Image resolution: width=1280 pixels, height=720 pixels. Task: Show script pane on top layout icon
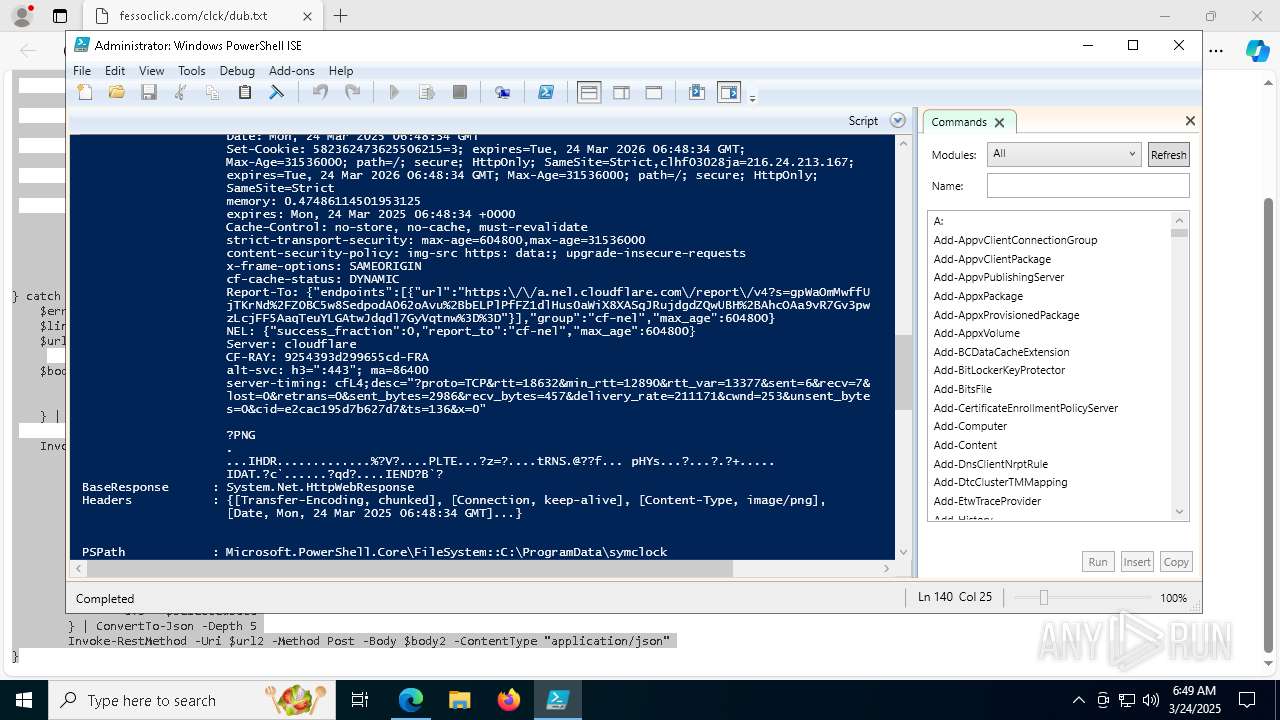click(x=589, y=93)
